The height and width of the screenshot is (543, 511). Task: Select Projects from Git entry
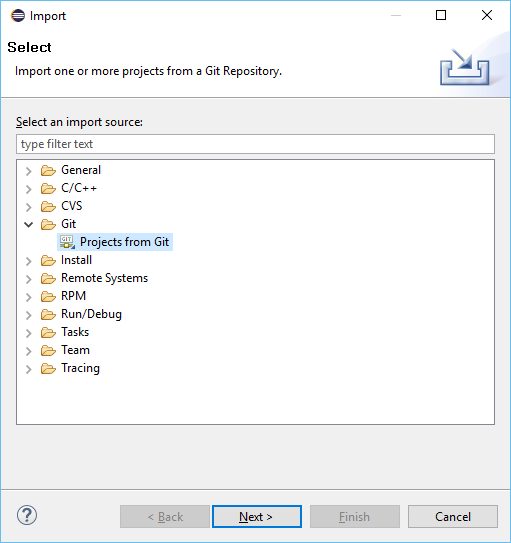[x=115, y=242]
